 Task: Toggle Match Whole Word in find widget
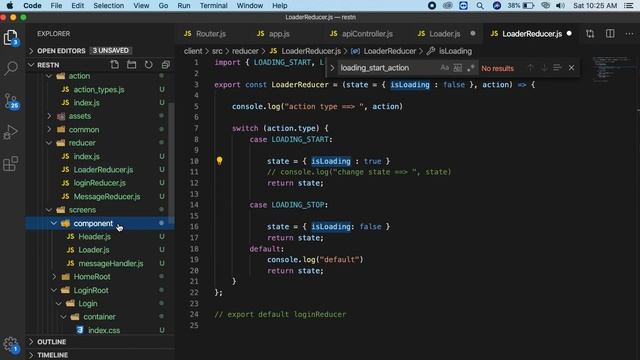coord(458,68)
